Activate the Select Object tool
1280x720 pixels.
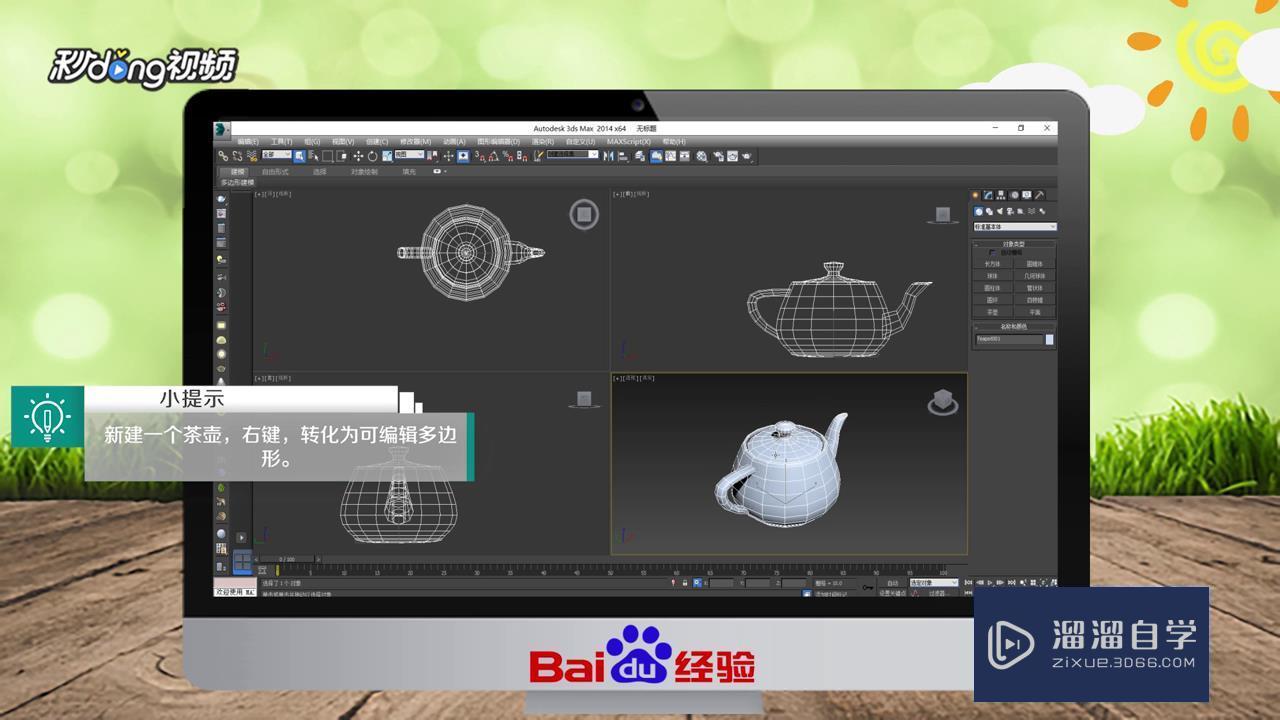[x=300, y=156]
